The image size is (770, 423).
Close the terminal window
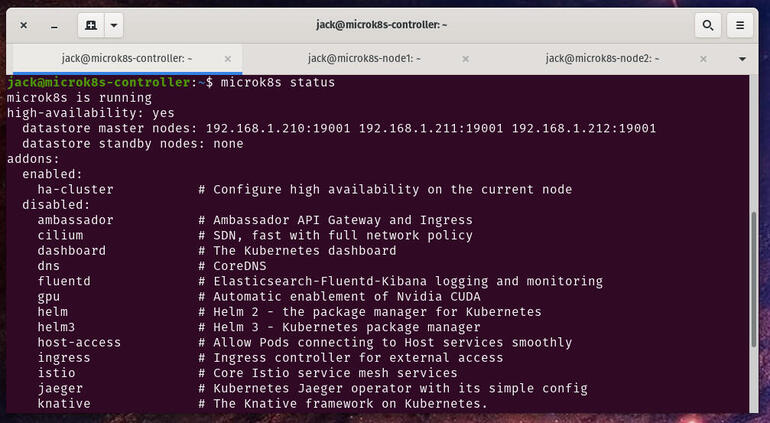(x=24, y=25)
